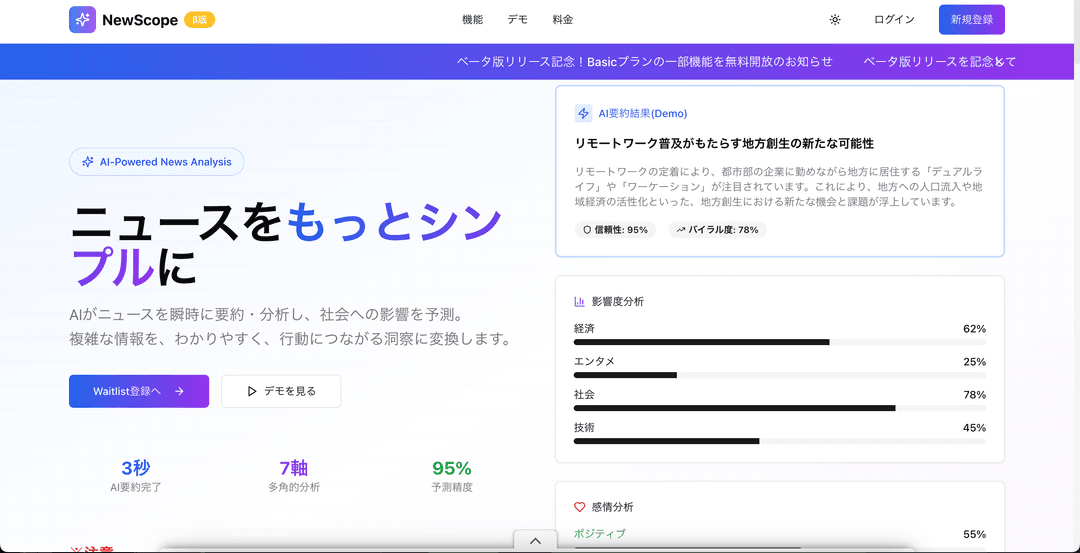1080x553 pixels.
Task: Click the lightning icon beside AI要約結果
Action: pyautogui.click(x=583, y=114)
